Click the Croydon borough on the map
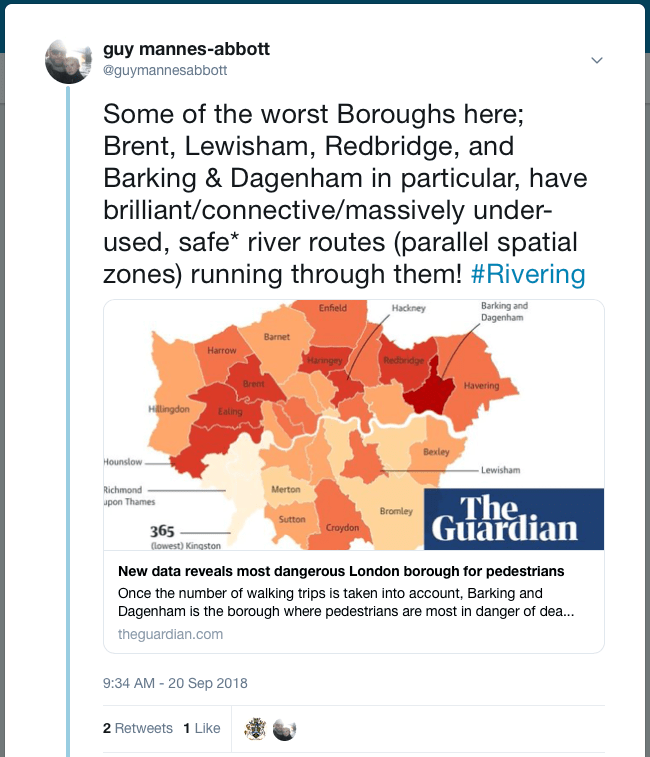Viewport: 650px width, 757px height. click(x=342, y=525)
